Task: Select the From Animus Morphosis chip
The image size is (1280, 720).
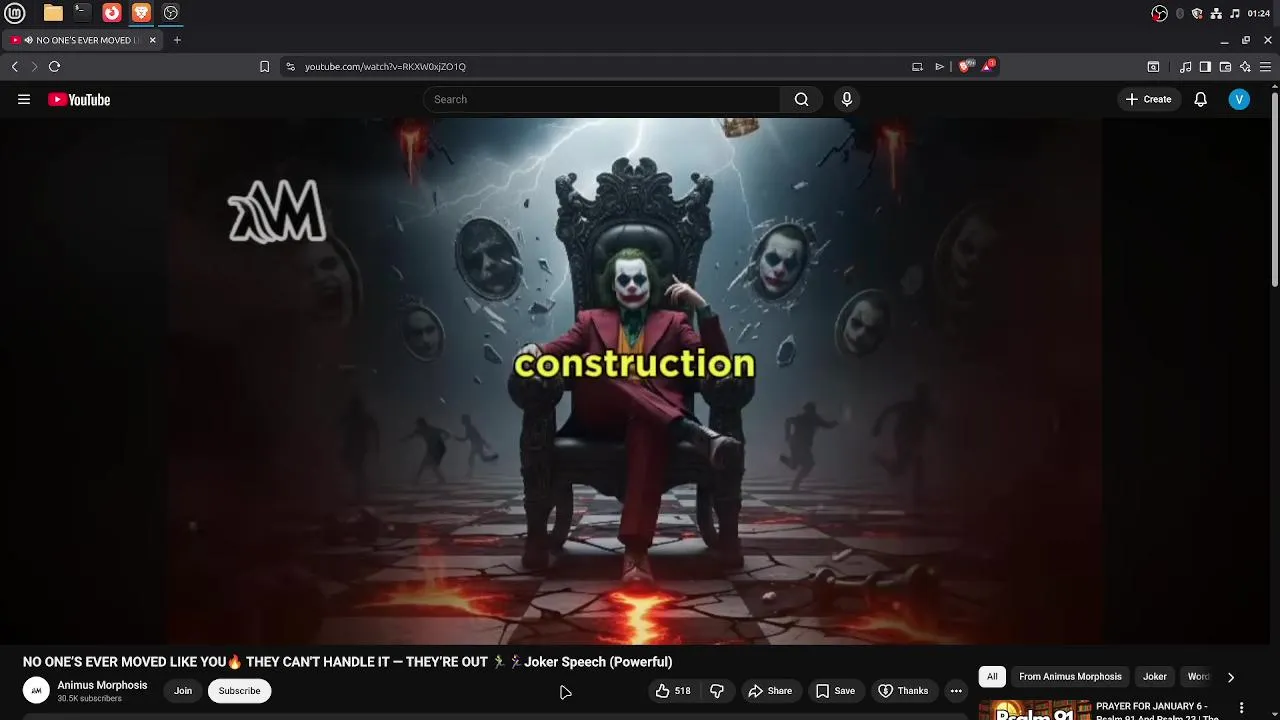Action: click(1070, 677)
